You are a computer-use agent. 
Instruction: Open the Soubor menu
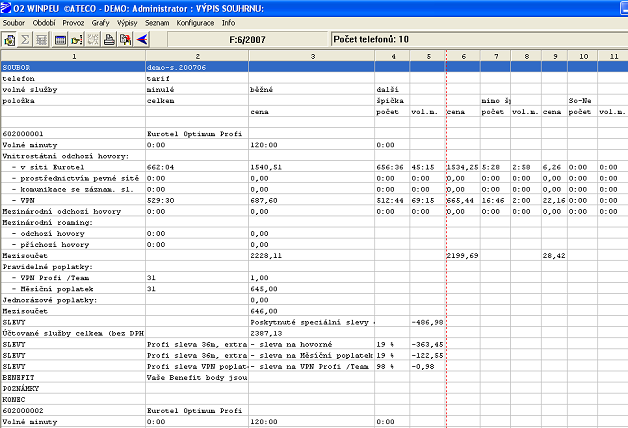14,23
